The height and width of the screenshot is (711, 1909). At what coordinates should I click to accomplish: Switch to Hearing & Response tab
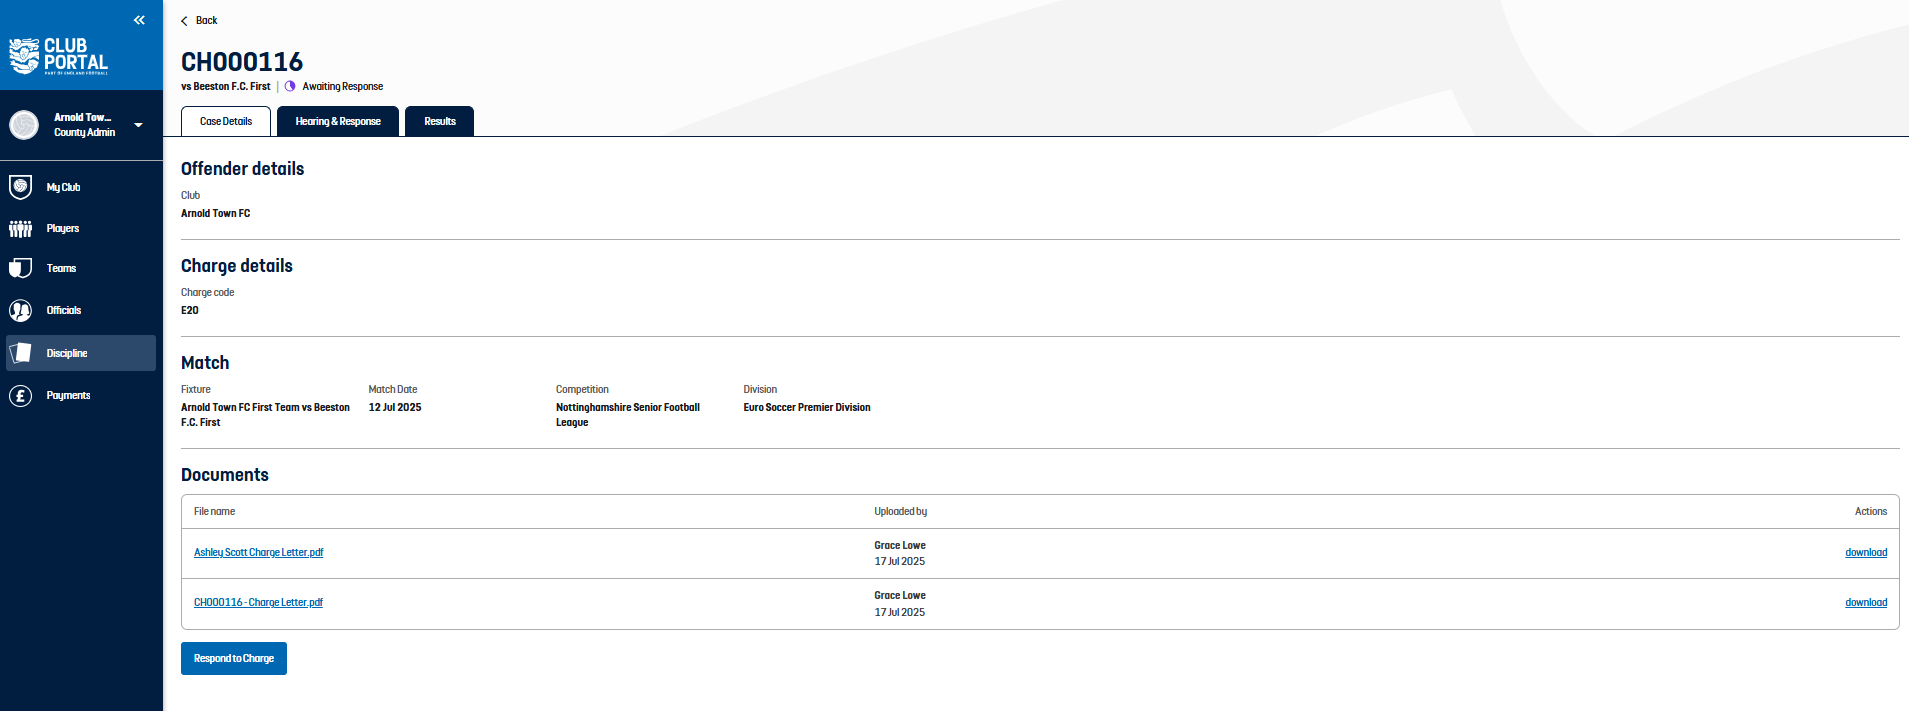pos(338,121)
